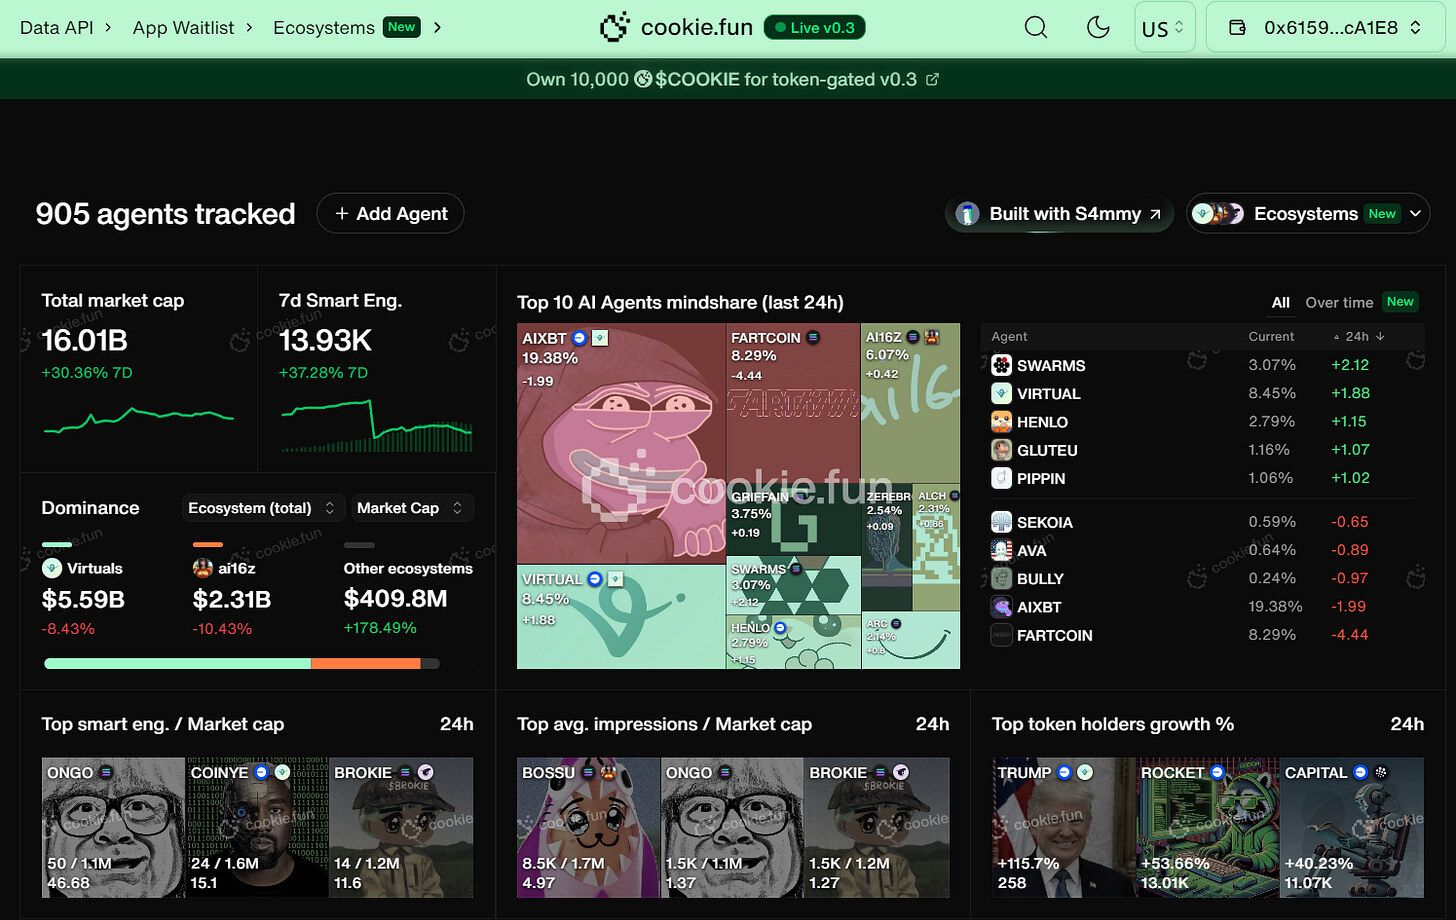Image resolution: width=1456 pixels, height=920 pixels.
Task: Click the Solana chain icon on FARTCOIN tile
Action: tap(813, 338)
